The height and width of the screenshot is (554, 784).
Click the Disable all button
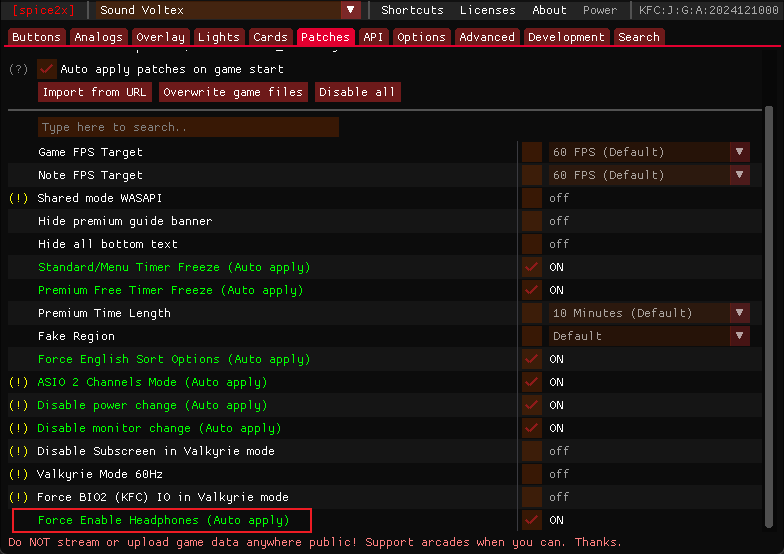(357, 92)
